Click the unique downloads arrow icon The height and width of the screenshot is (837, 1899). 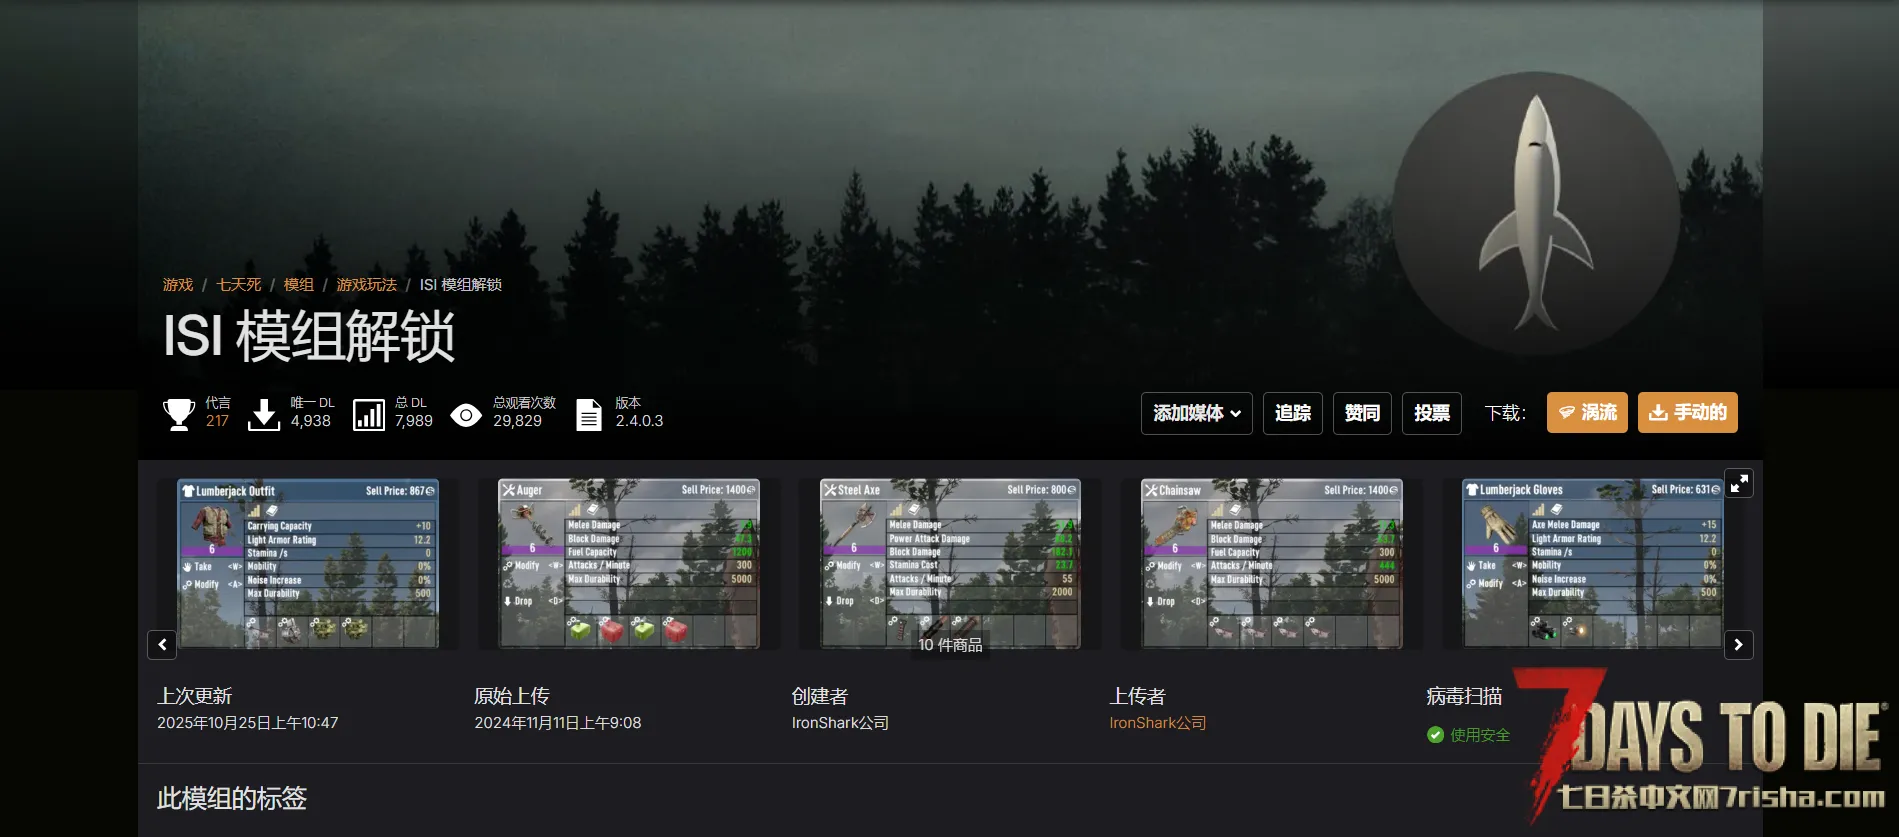(x=264, y=414)
